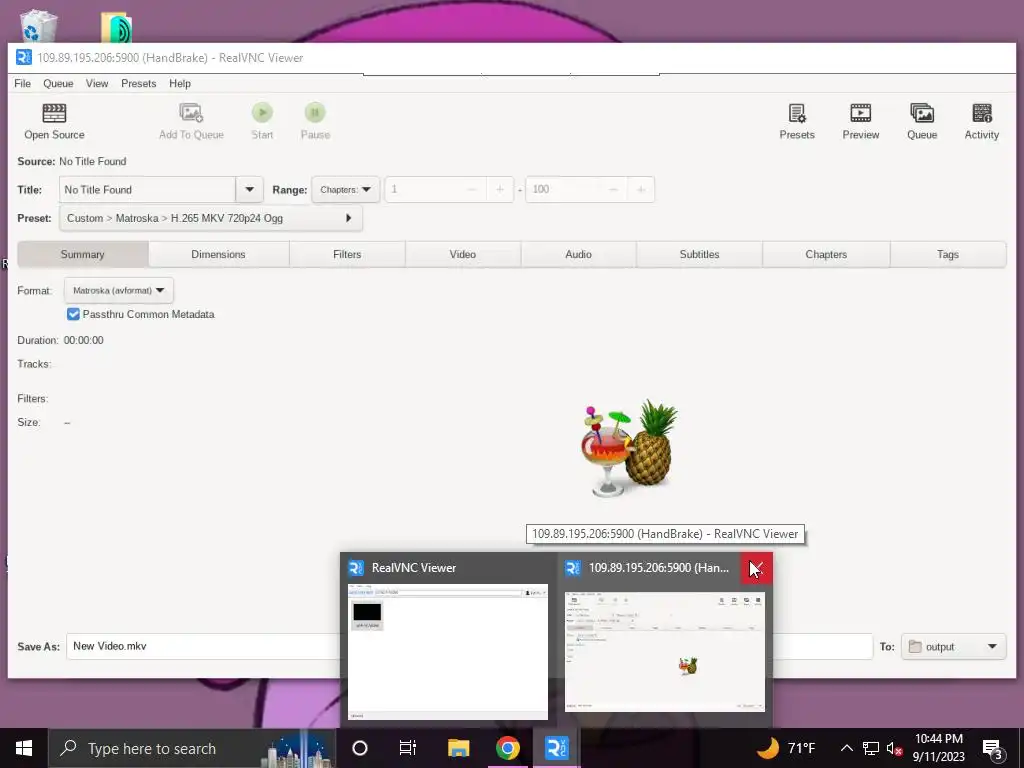This screenshot has height=768, width=1024.
Task: Select the RealVNC Viewer window thumbnail
Action: pyautogui.click(x=448, y=651)
